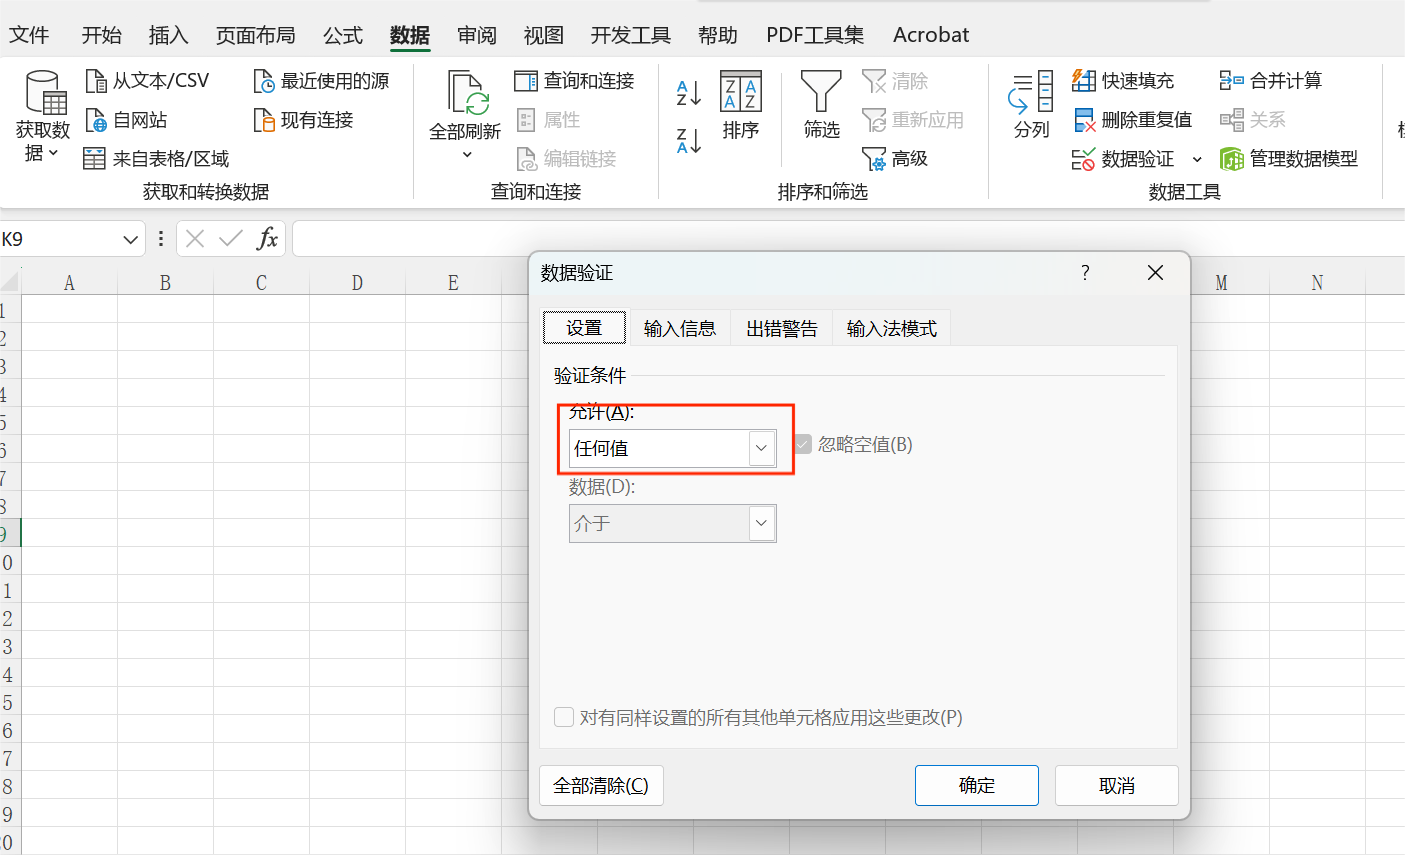Screen dimensions: 1405x855
Task: Switch to the 视图 ribbon tab
Action: pos(544,35)
